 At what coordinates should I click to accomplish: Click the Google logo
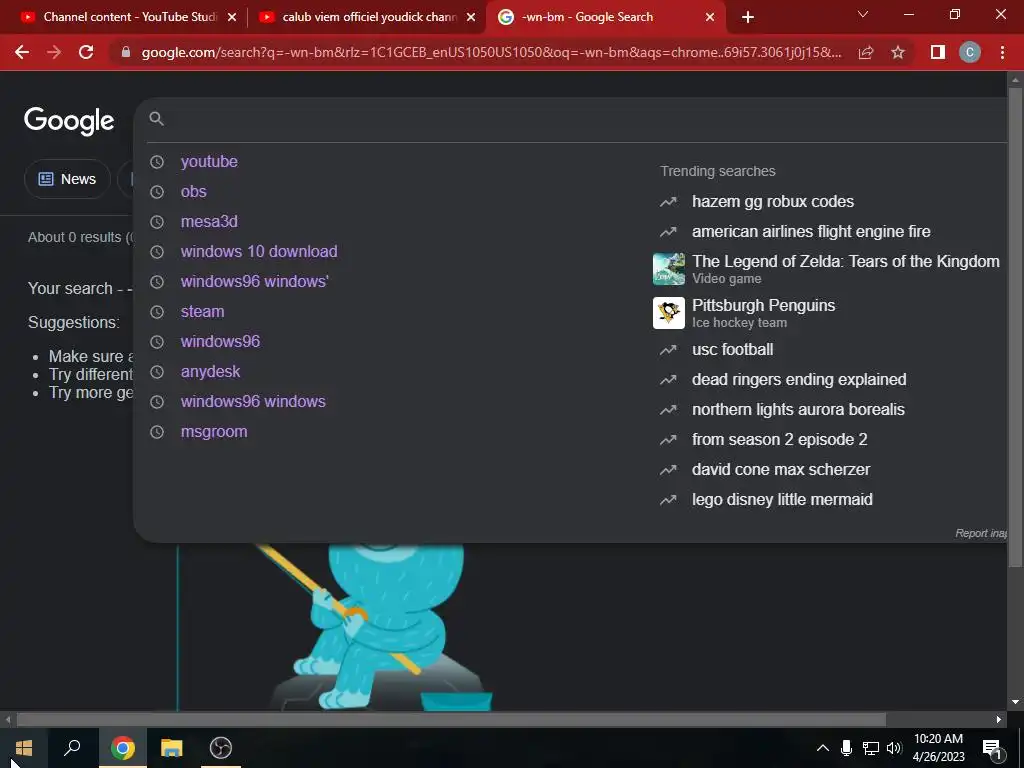[69, 121]
